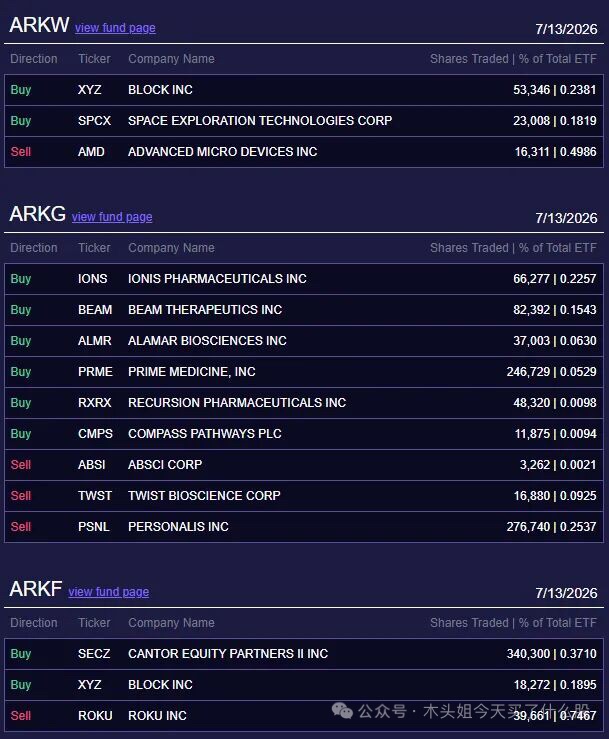This screenshot has width=609, height=739.
Task: Select the AMD sell row in ARKW
Action: pyautogui.click(x=304, y=152)
